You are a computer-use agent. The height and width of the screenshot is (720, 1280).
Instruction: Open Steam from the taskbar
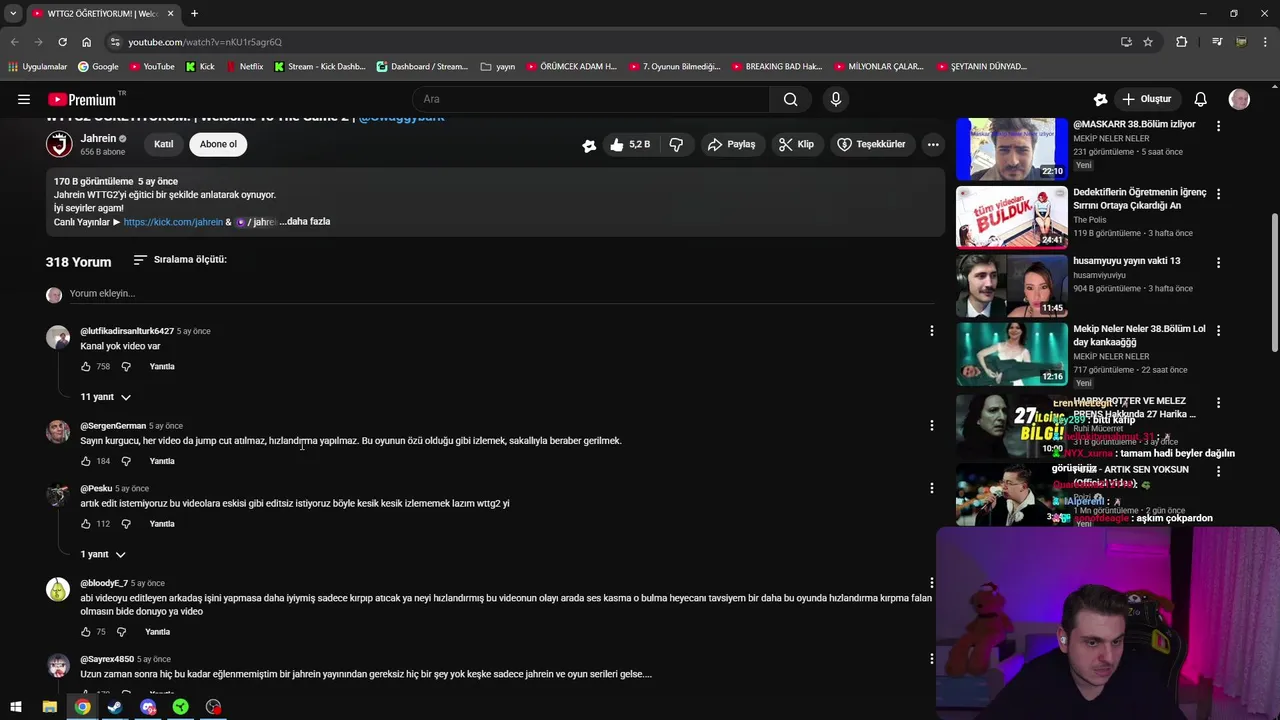[115, 707]
